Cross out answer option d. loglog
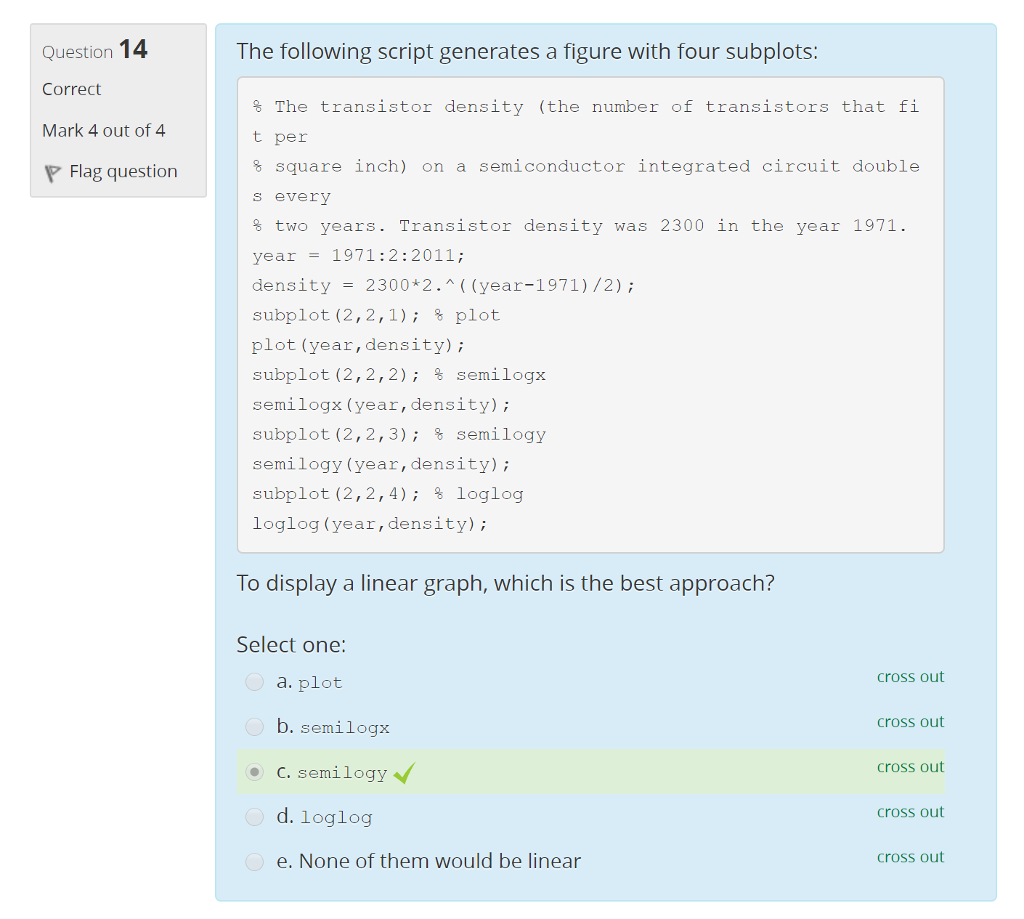This screenshot has height=919, width=1024. tap(910, 812)
